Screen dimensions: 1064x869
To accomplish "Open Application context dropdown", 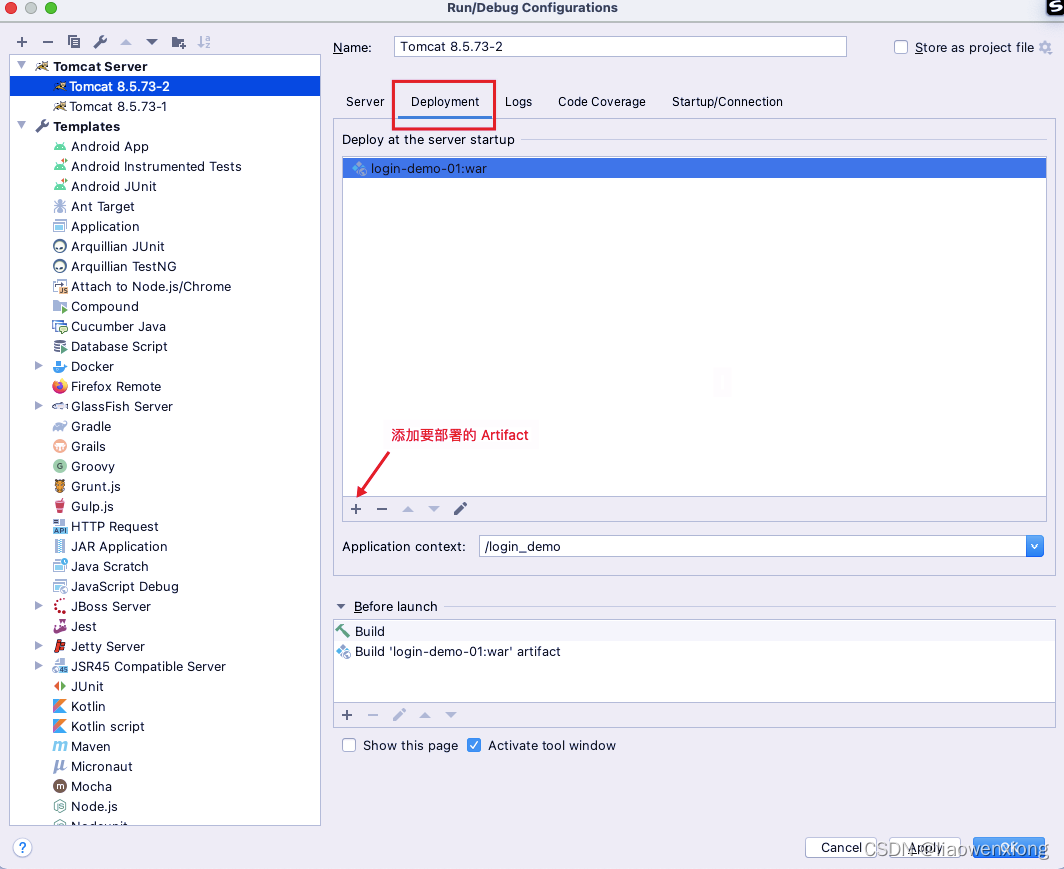I will pos(1035,546).
